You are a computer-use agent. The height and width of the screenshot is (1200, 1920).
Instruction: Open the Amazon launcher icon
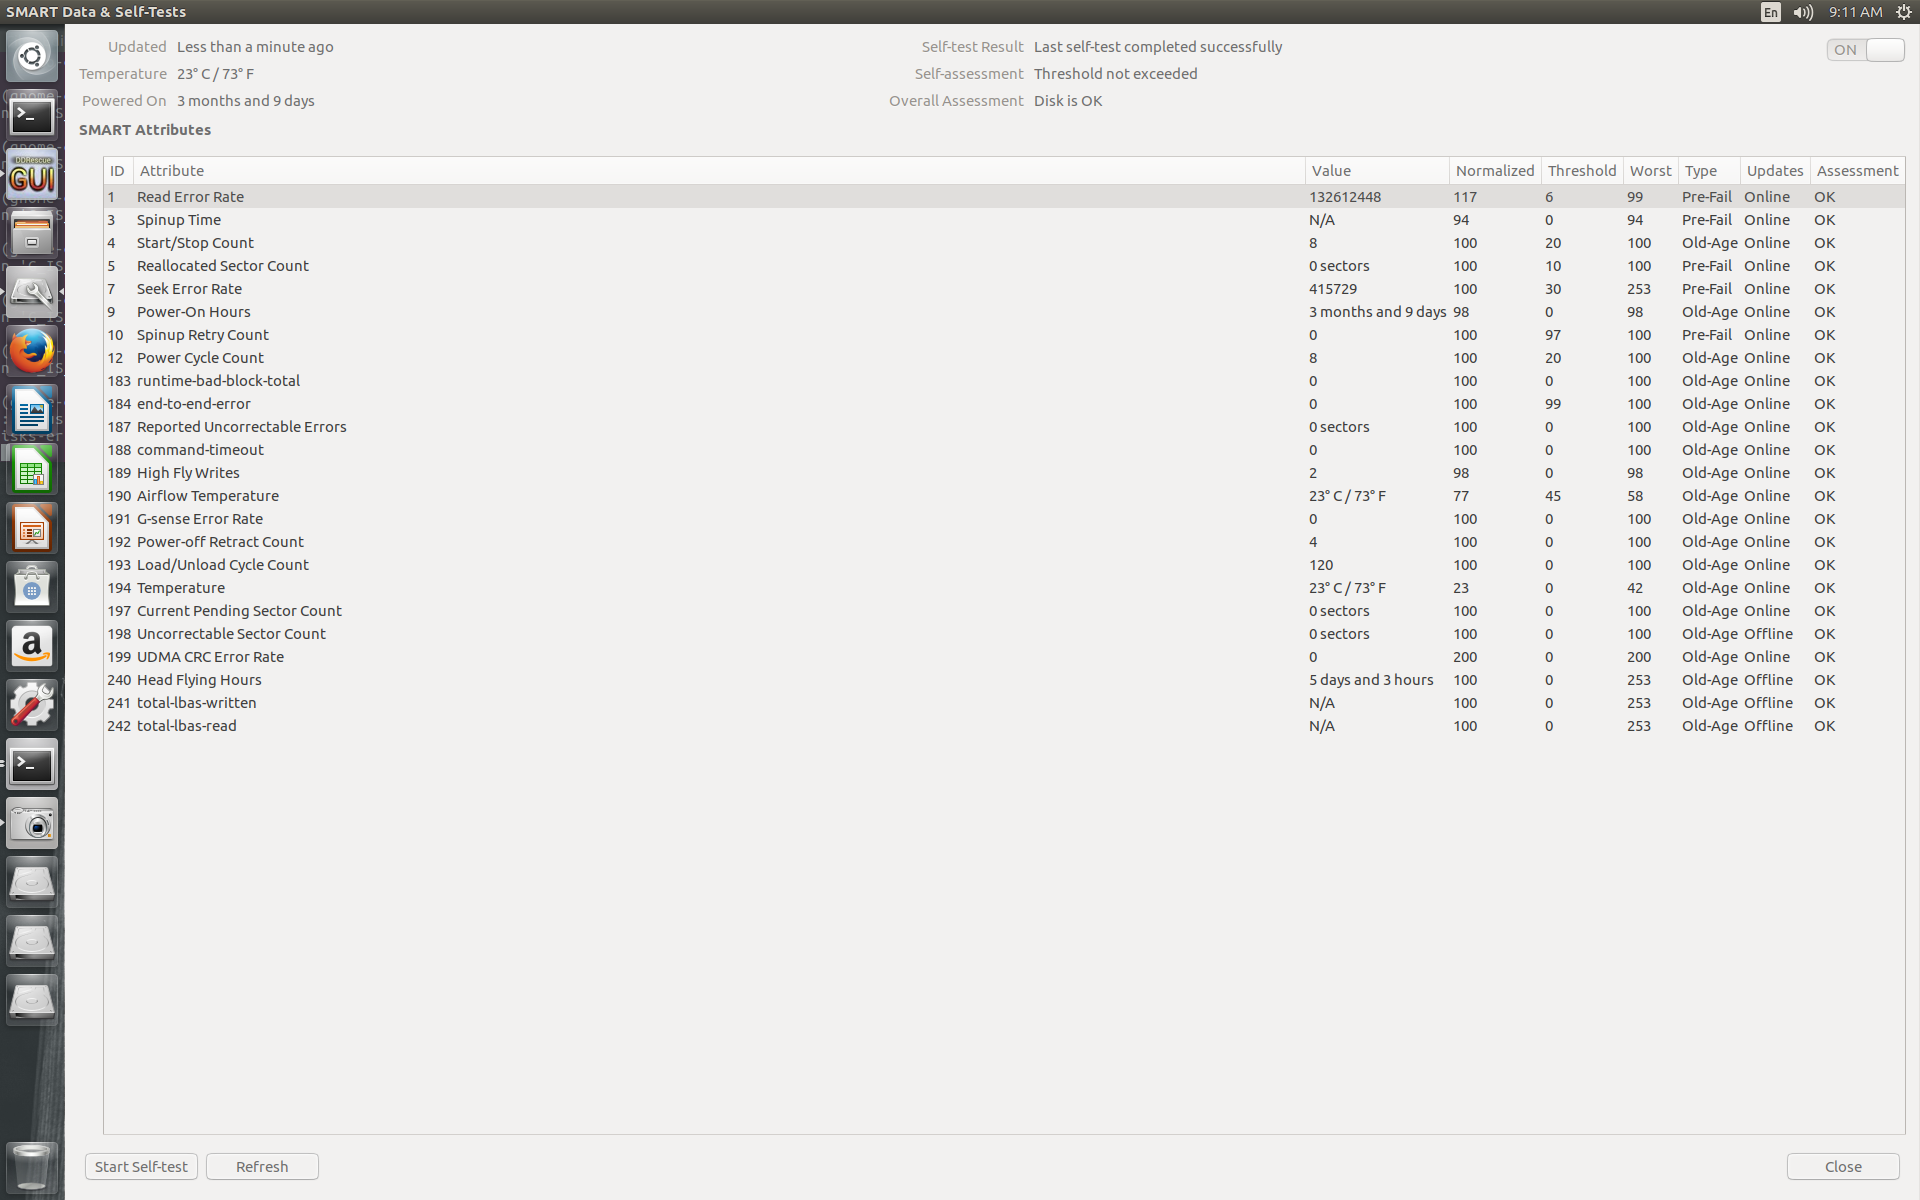tap(32, 647)
